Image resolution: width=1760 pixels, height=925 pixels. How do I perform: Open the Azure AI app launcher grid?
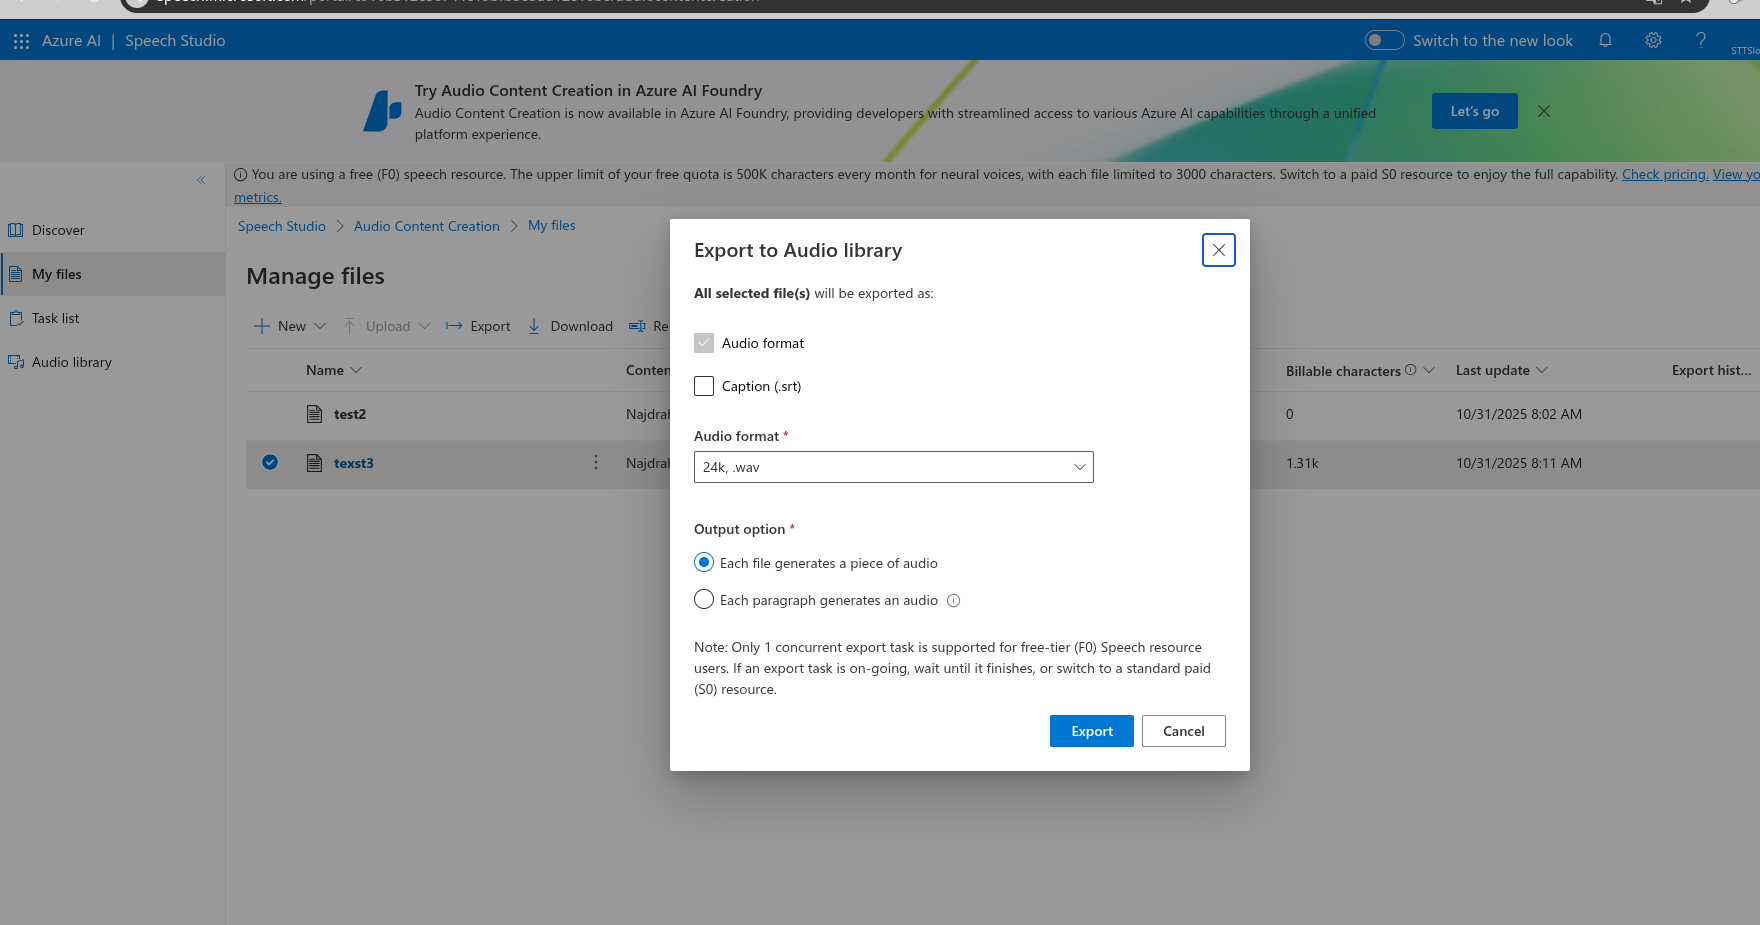[21, 41]
